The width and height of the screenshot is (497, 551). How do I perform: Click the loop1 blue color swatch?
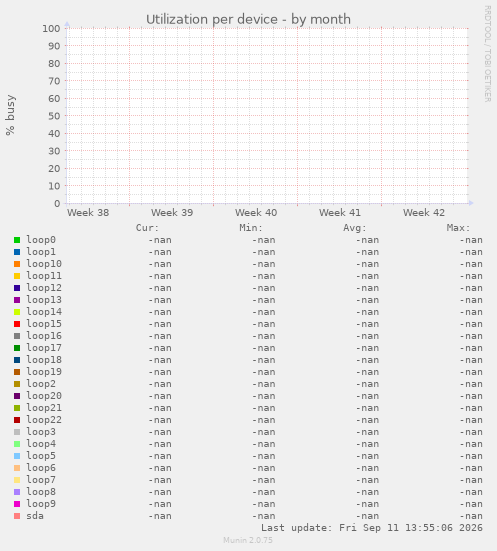coord(17,252)
